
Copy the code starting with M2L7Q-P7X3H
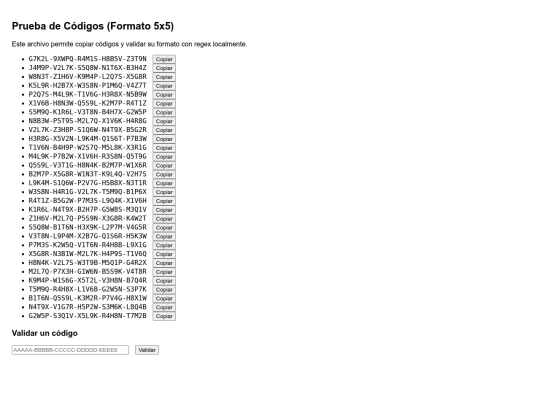coord(164,272)
